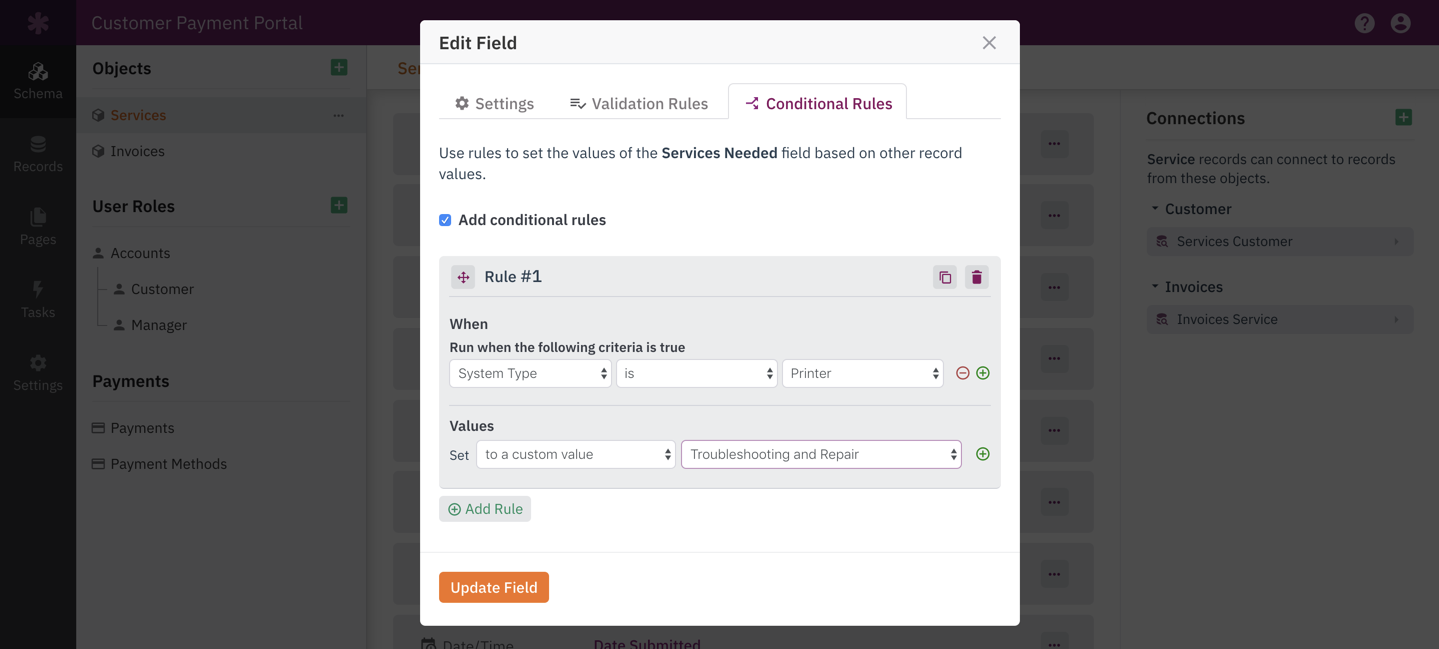
Task: Add a new object with the plus icon
Action: pyautogui.click(x=339, y=67)
